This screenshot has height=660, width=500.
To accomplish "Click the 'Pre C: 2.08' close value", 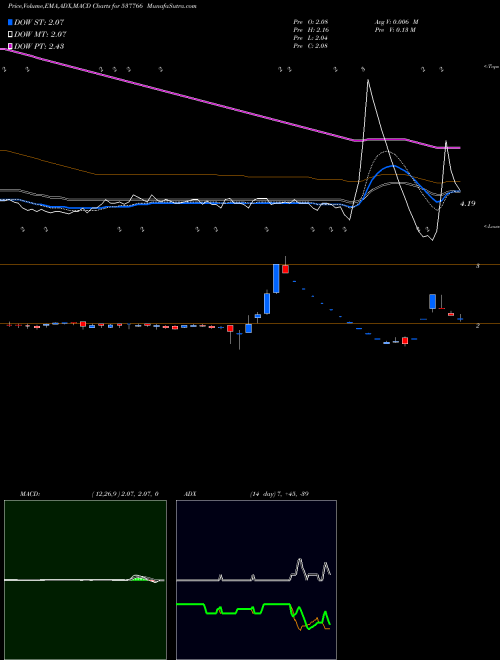I will pyautogui.click(x=311, y=46).
